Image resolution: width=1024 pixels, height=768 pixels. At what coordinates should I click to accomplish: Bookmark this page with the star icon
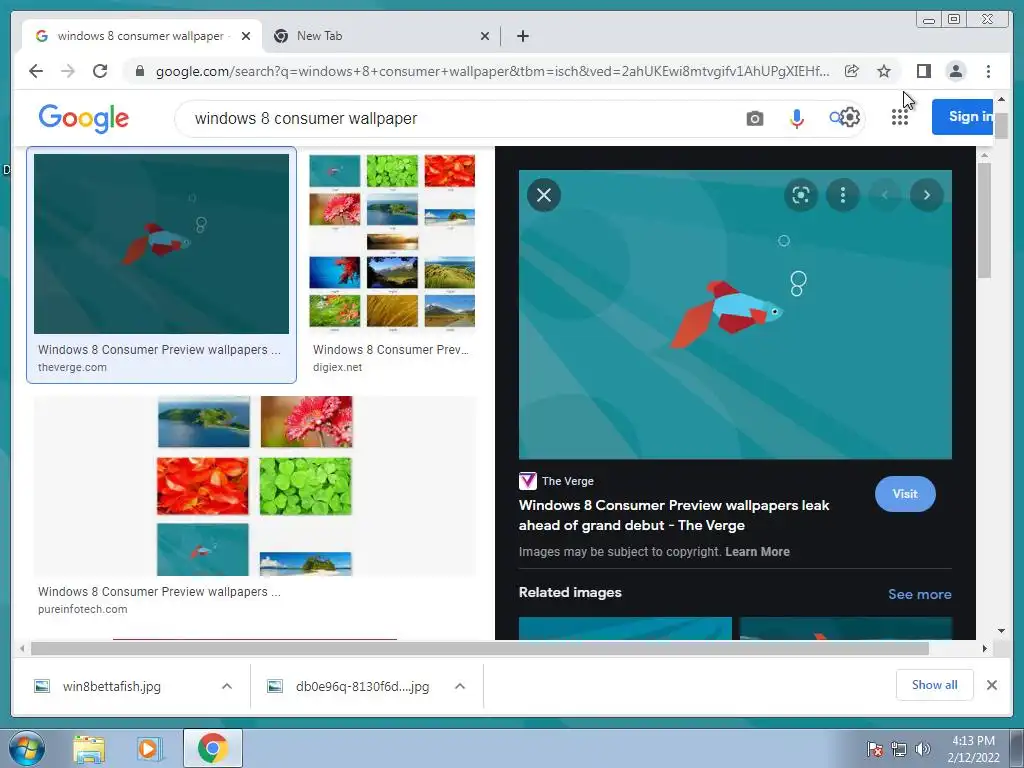point(884,71)
